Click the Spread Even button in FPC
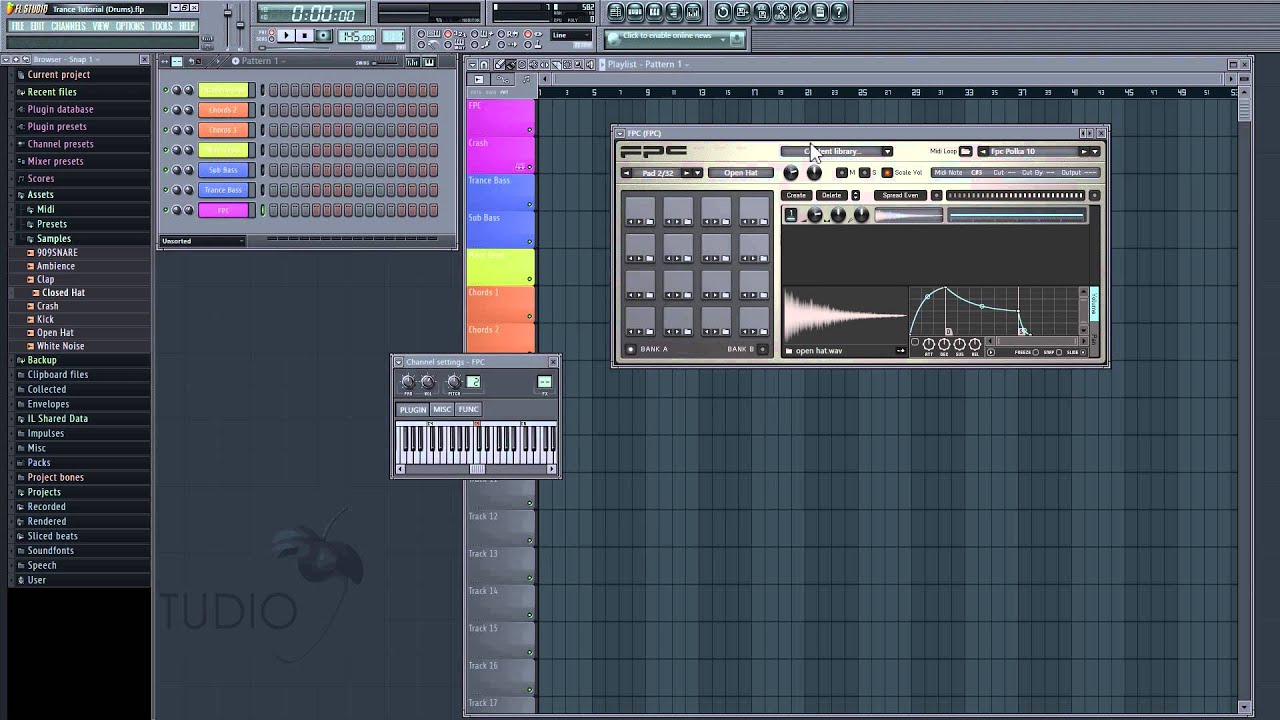Image resolution: width=1280 pixels, height=720 pixels. (x=900, y=195)
